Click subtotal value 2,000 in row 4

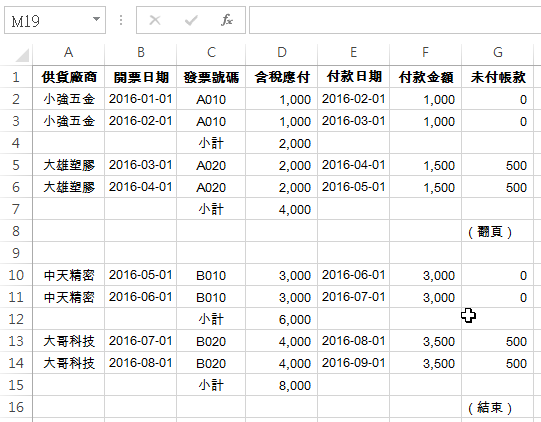[282, 143]
